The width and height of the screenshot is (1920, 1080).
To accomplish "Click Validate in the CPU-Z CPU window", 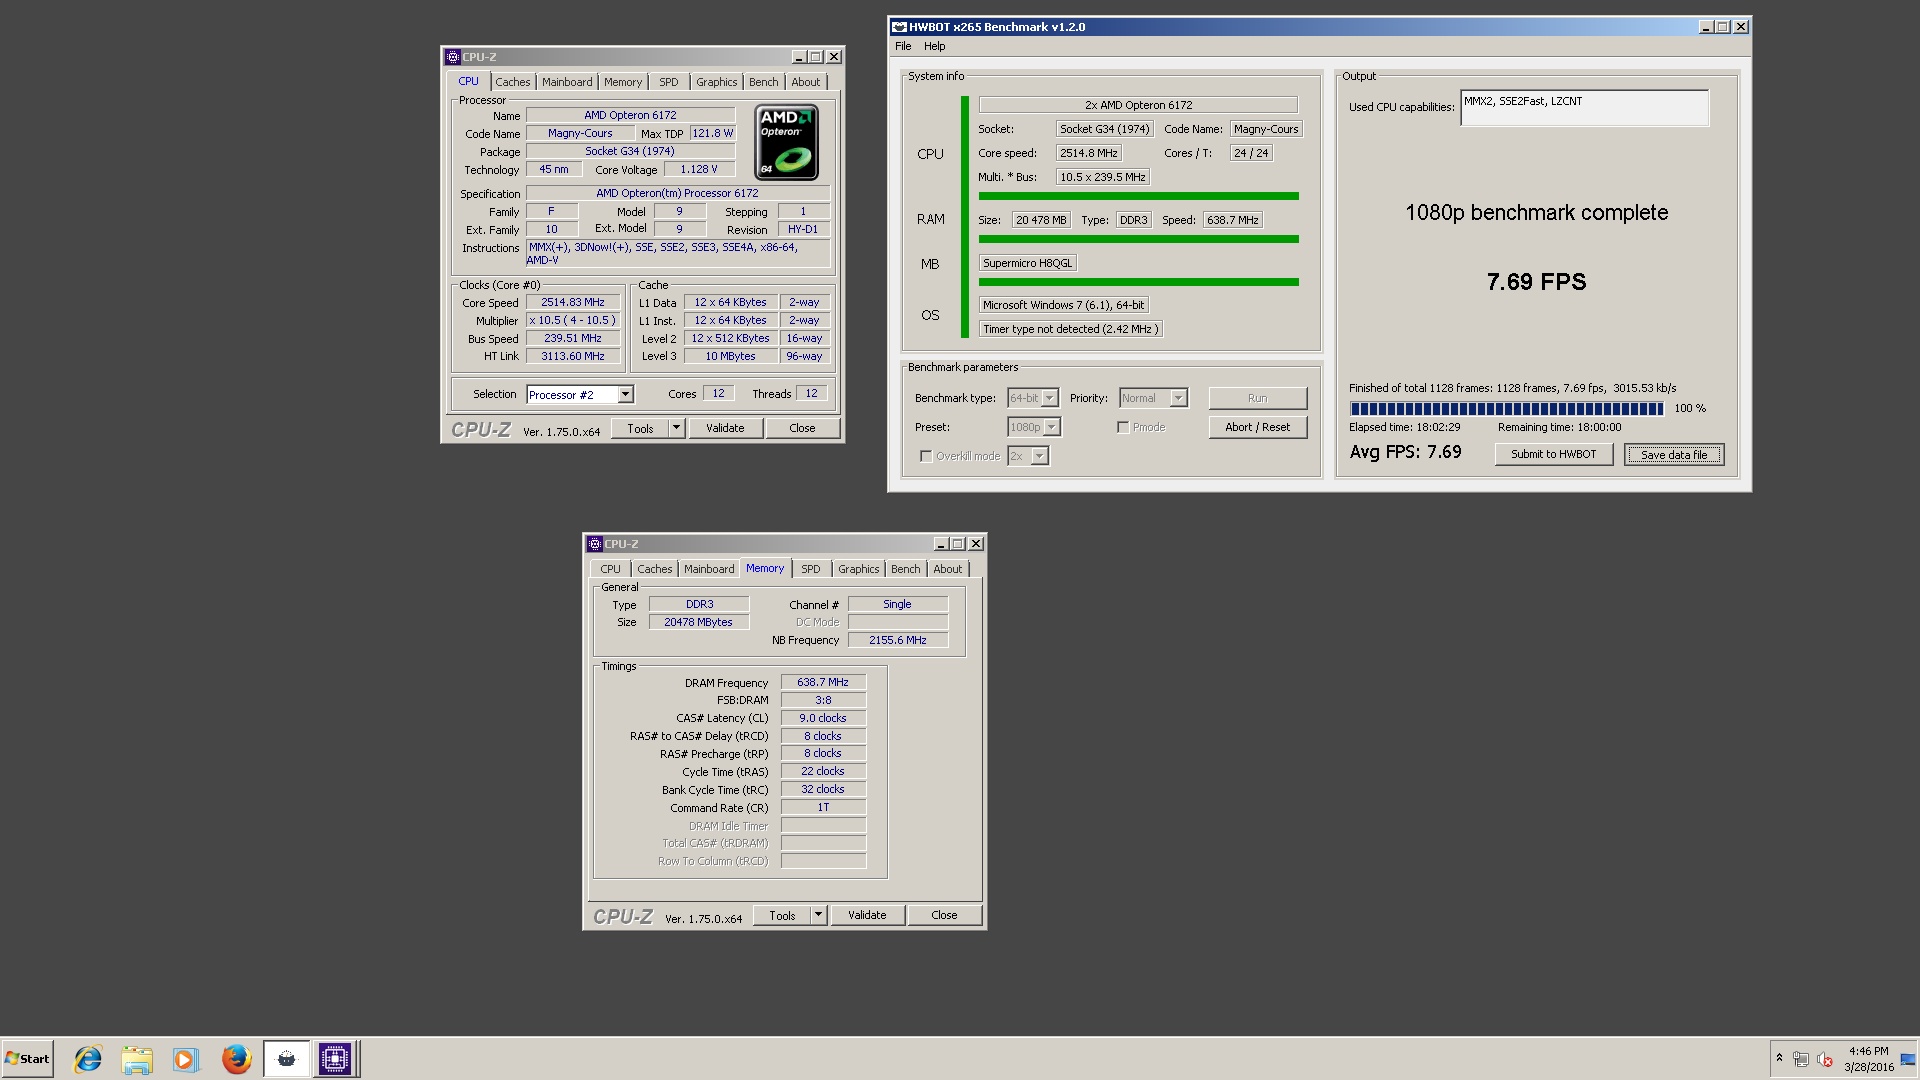I will (725, 428).
